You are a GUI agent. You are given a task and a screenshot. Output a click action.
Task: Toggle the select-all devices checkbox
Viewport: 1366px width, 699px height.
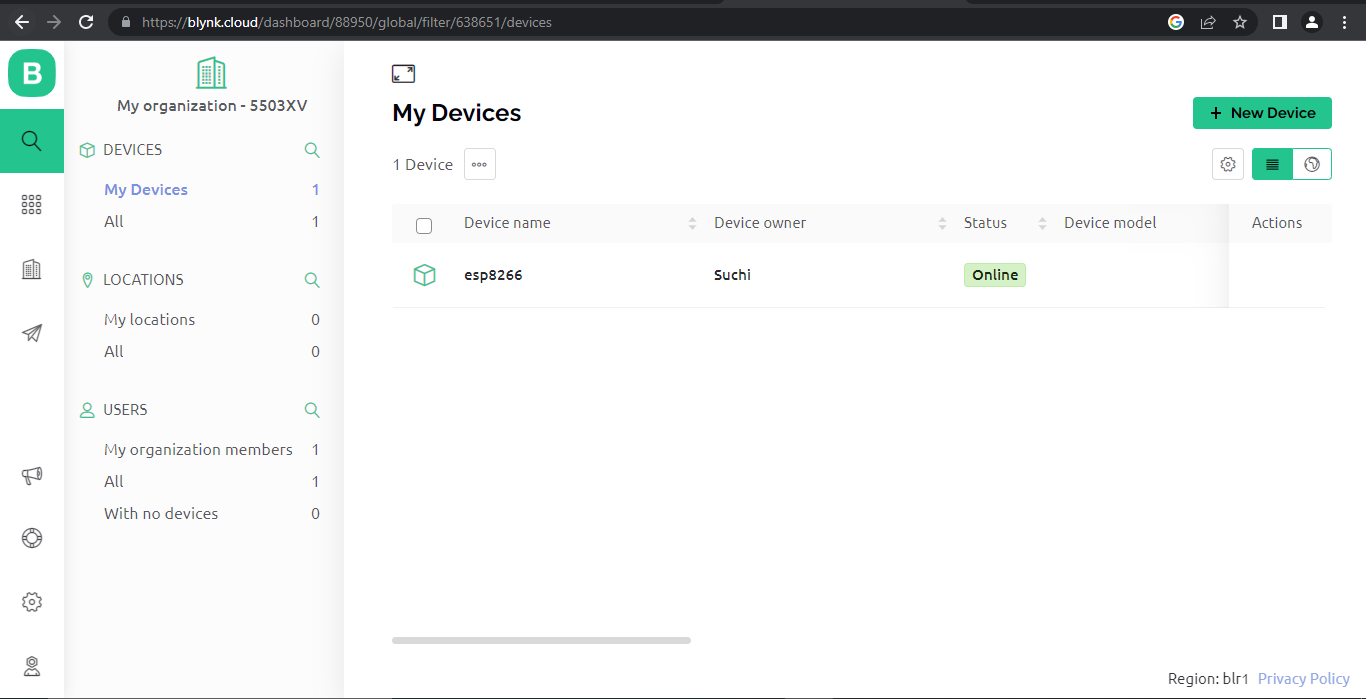click(x=424, y=226)
